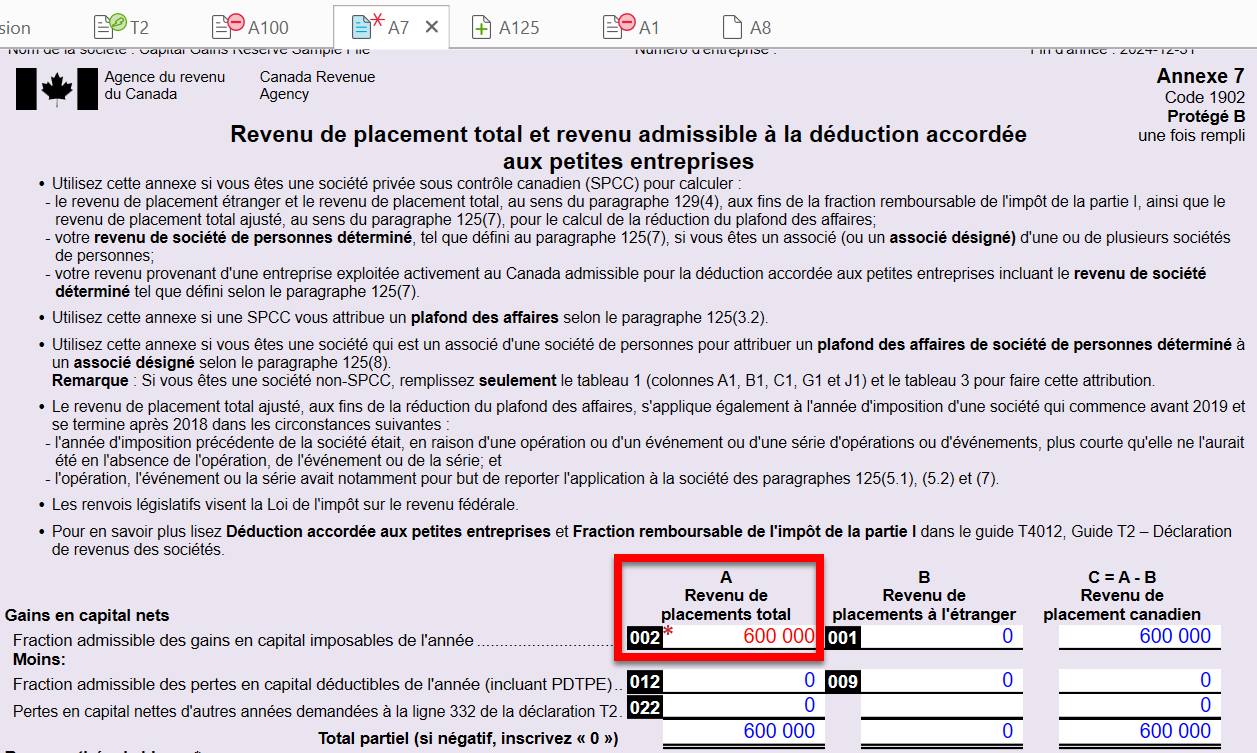
Task: Switch to the T2 tab
Action: pyautogui.click(x=121, y=27)
